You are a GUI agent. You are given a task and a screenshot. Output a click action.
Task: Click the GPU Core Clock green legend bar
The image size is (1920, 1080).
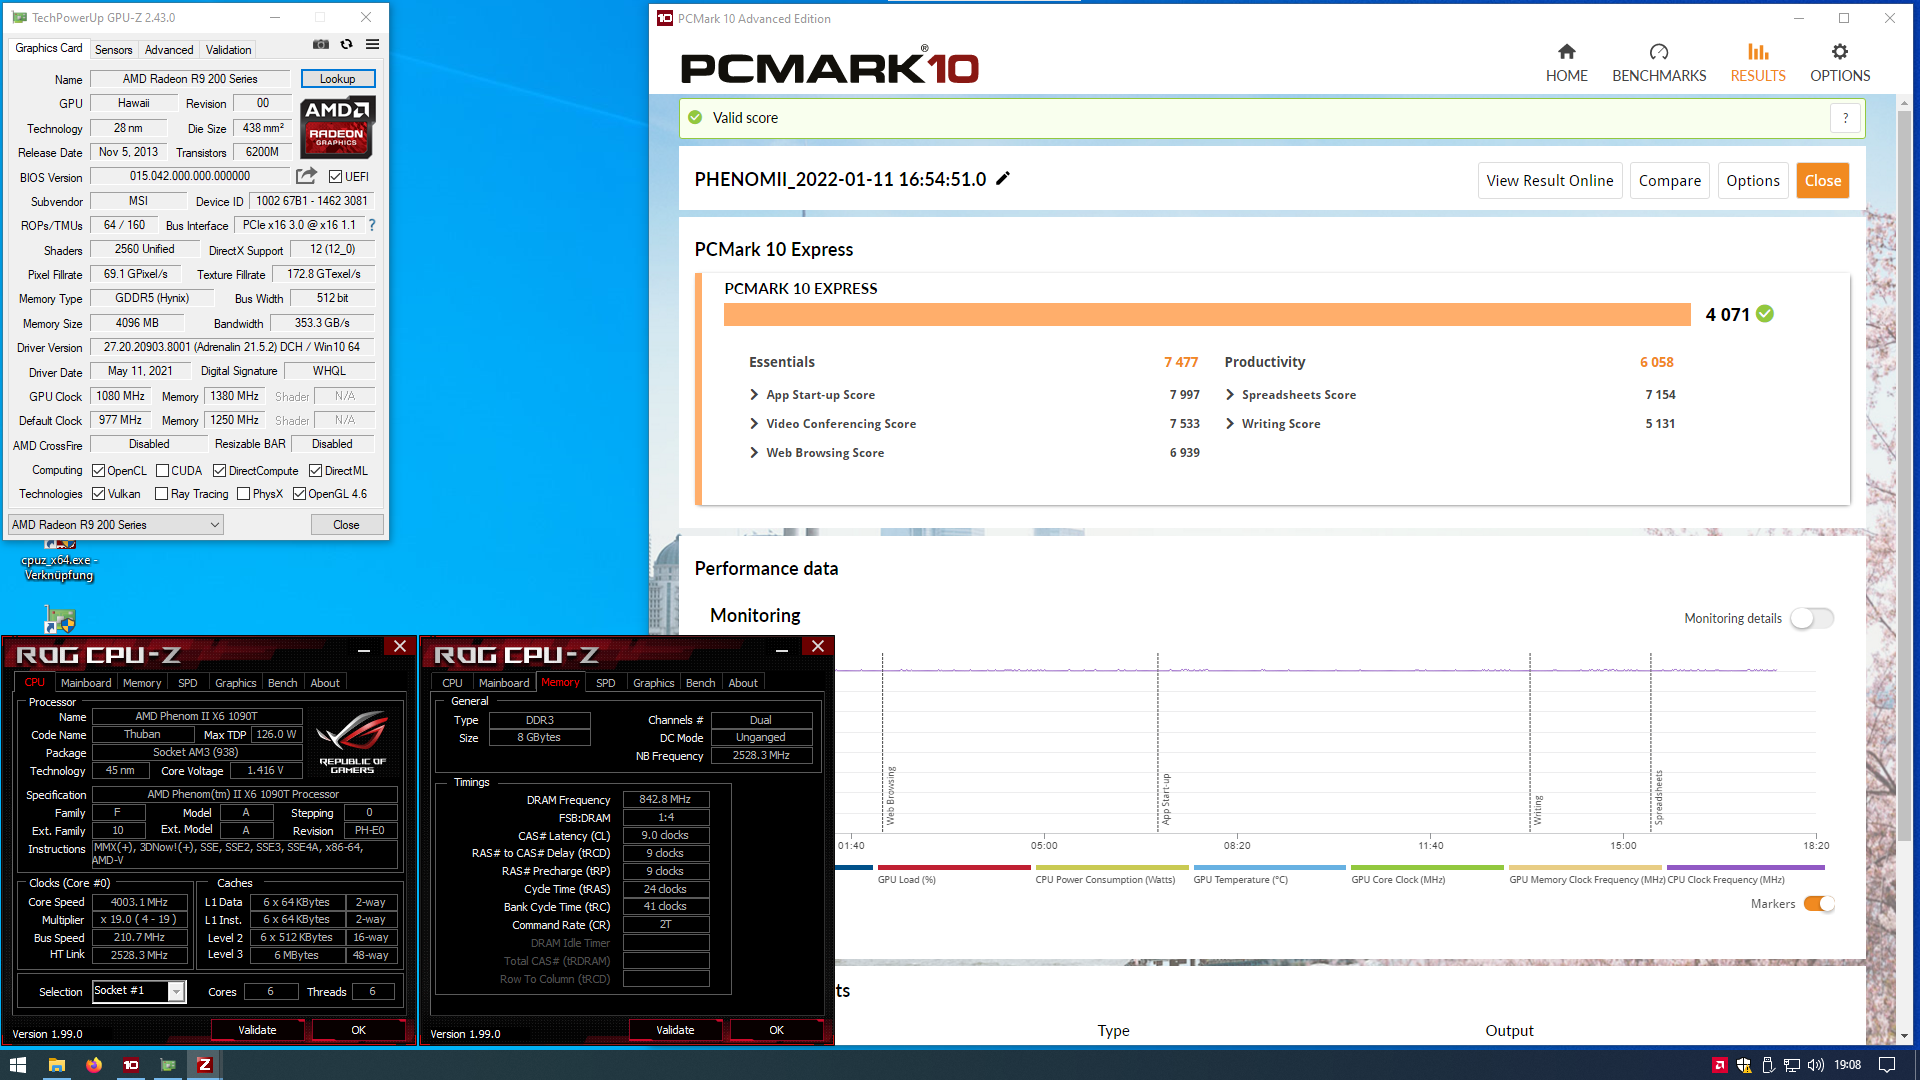pyautogui.click(x=1427, y=867)
